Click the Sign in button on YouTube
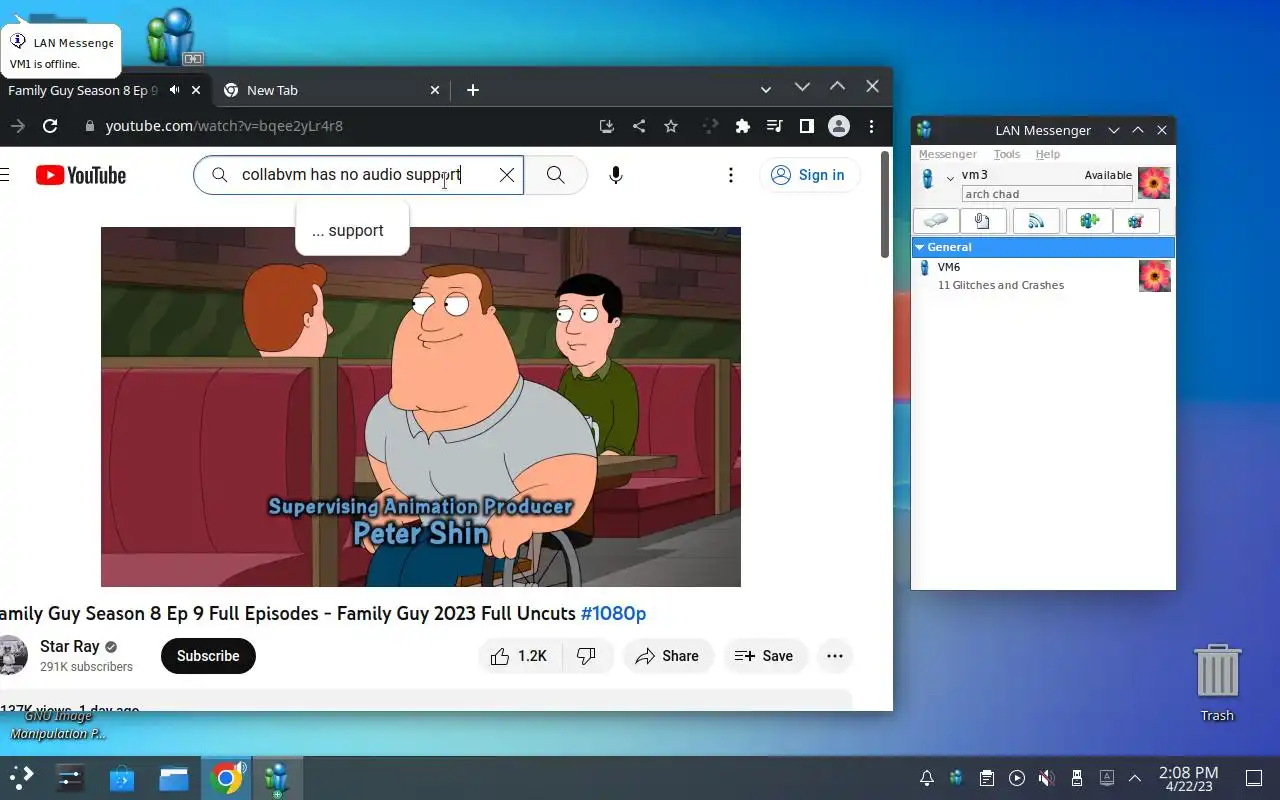Screen dimensions: 1280x800 810,175
